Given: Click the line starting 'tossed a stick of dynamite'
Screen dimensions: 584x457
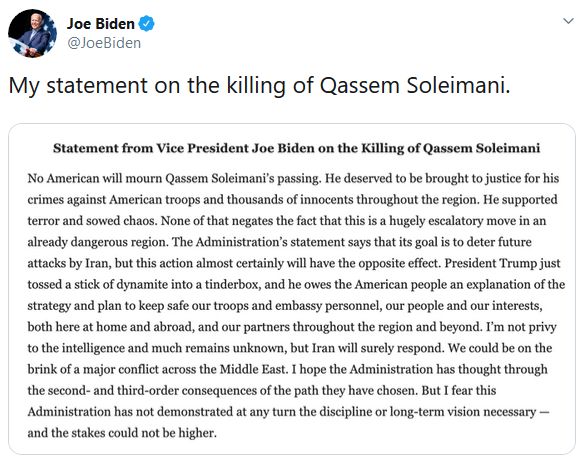Looking at the screenshot, I should tap(296, 285).
